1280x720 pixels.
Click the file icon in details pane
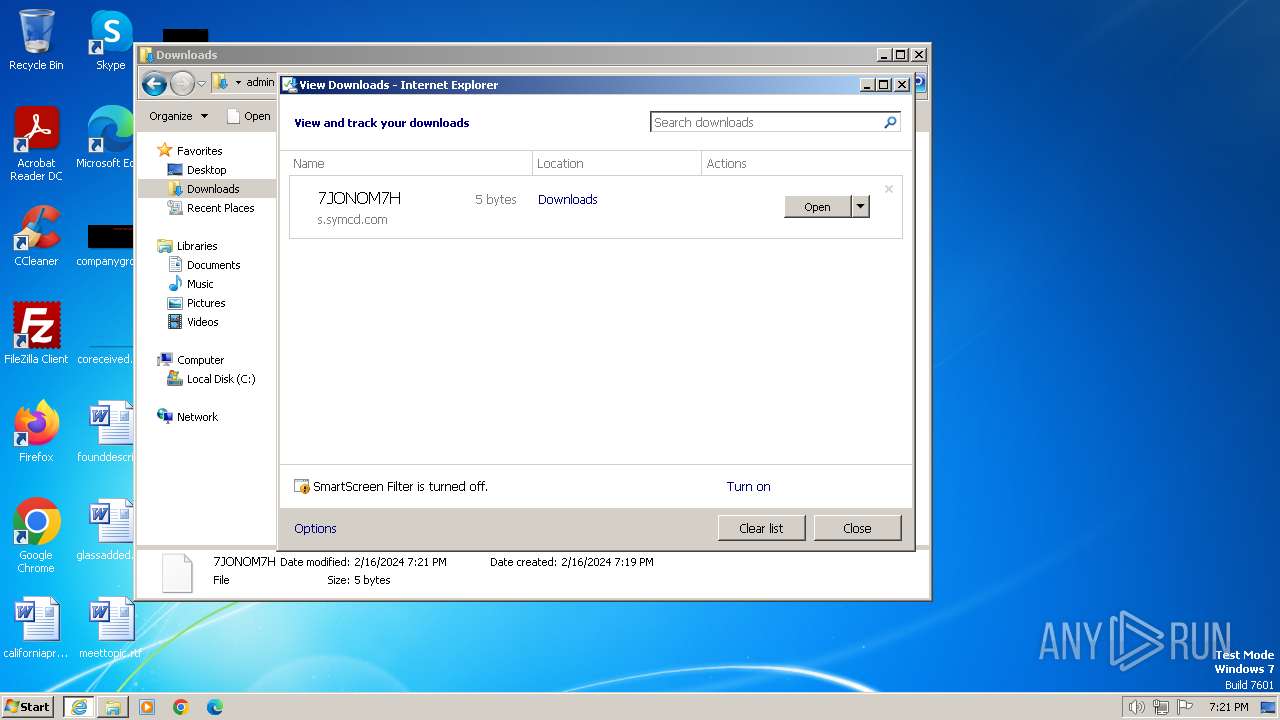[177, 573]
